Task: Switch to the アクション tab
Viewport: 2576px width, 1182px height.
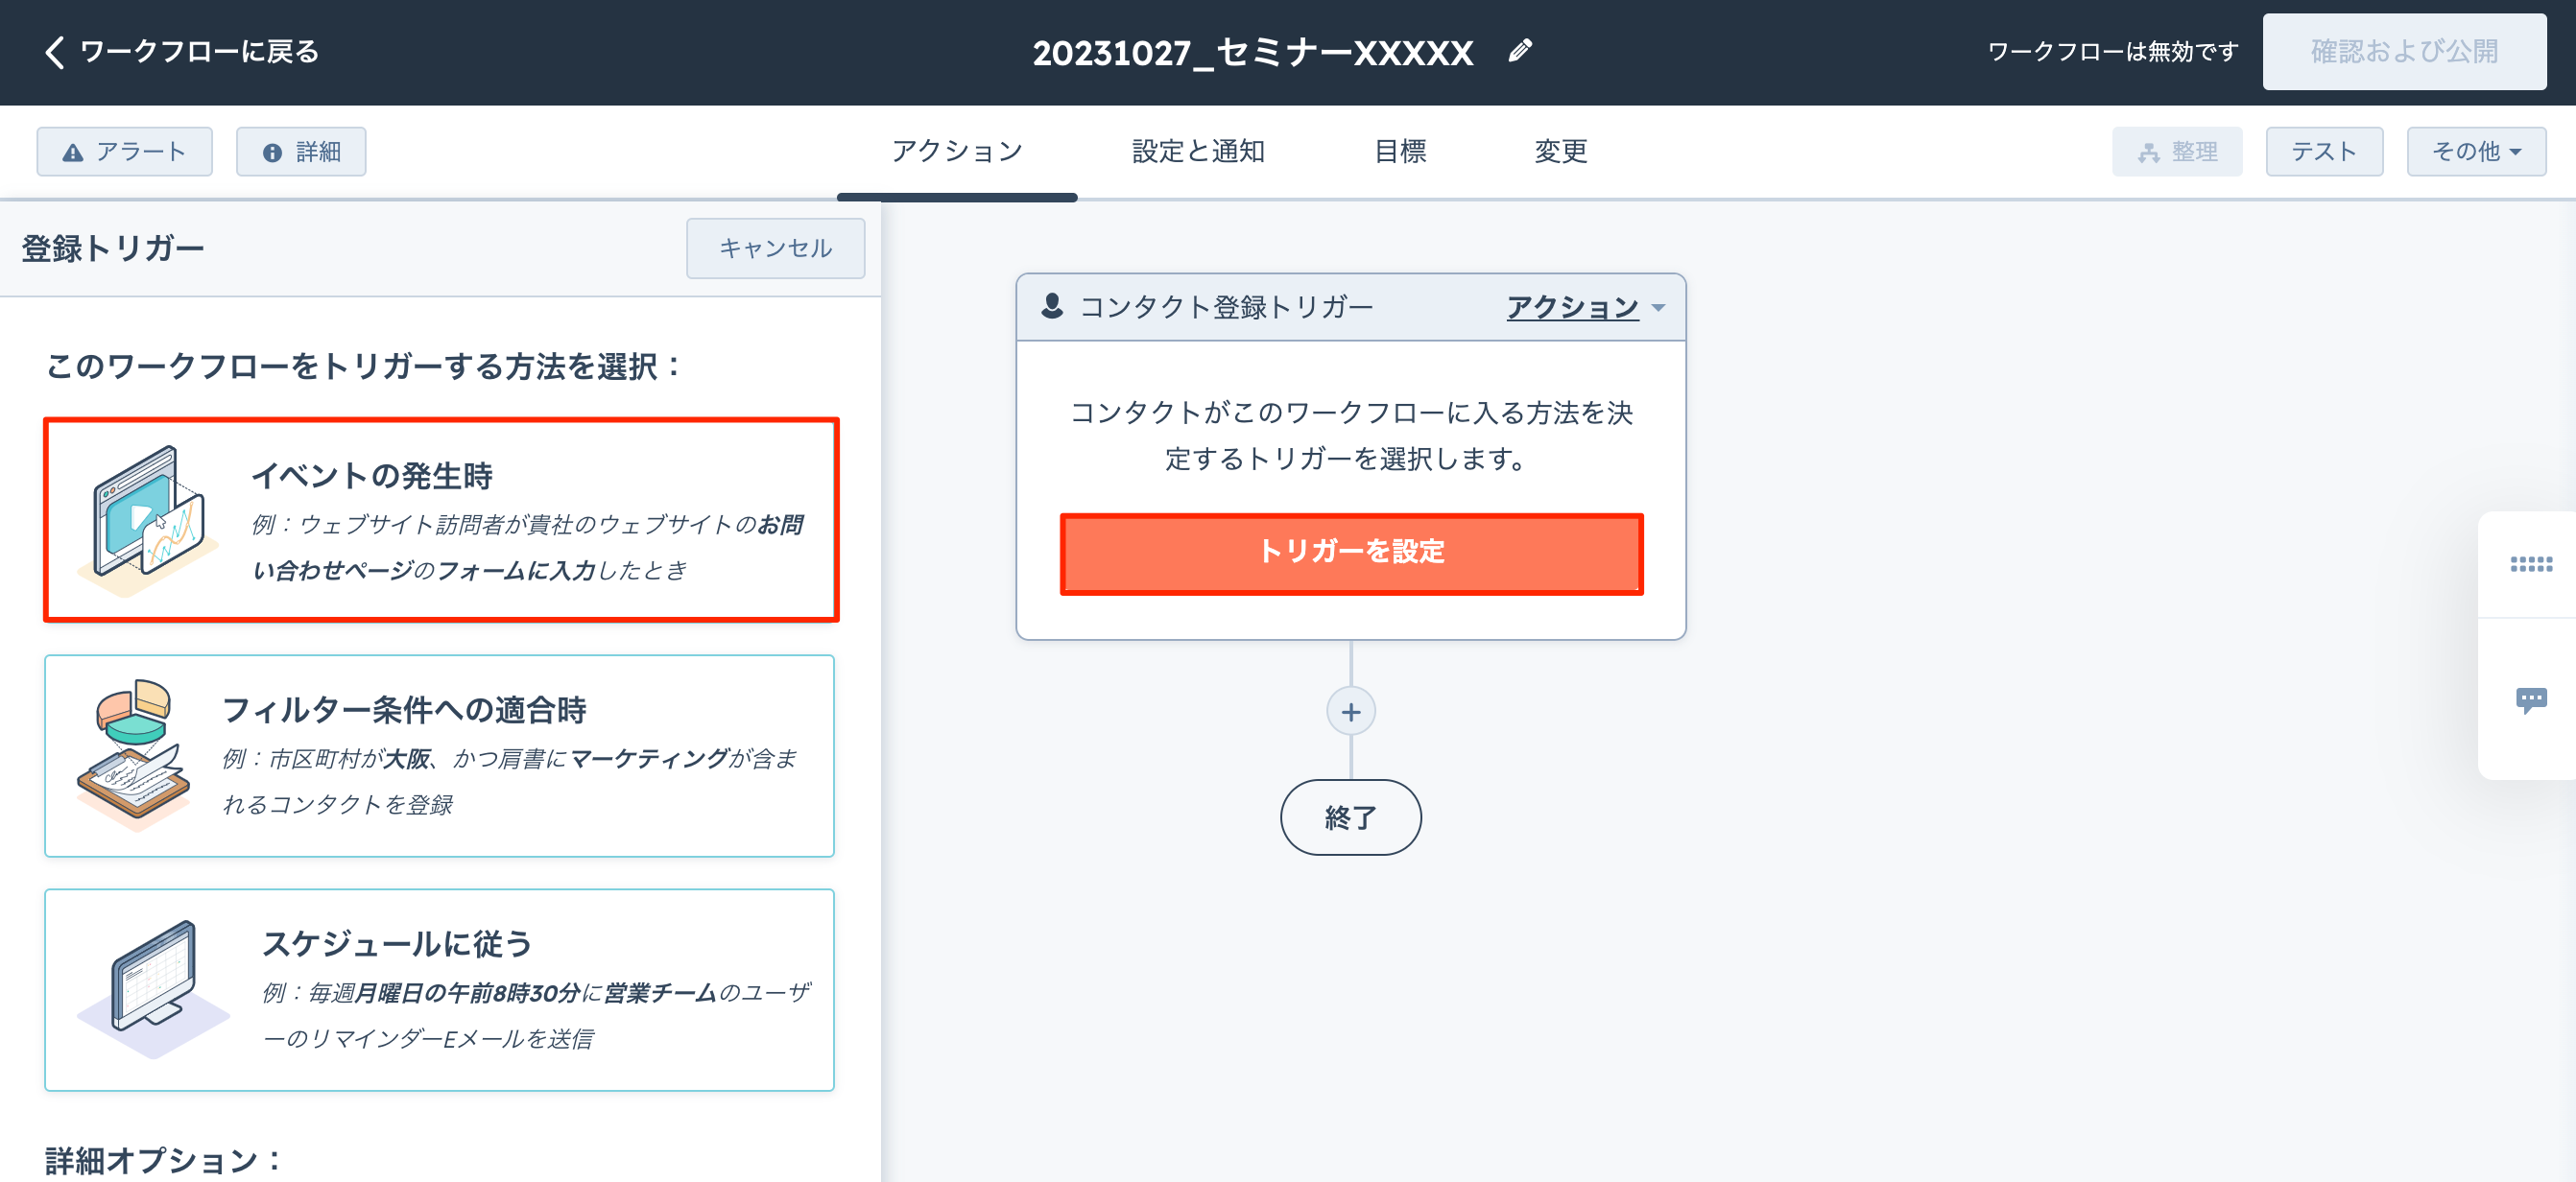Action: [957, 152]
